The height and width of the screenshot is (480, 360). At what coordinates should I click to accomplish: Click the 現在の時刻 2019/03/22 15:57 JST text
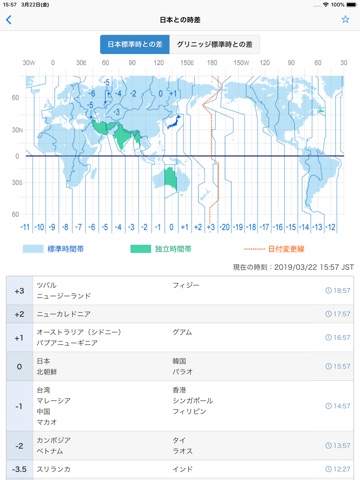click(x=293, y=267)
